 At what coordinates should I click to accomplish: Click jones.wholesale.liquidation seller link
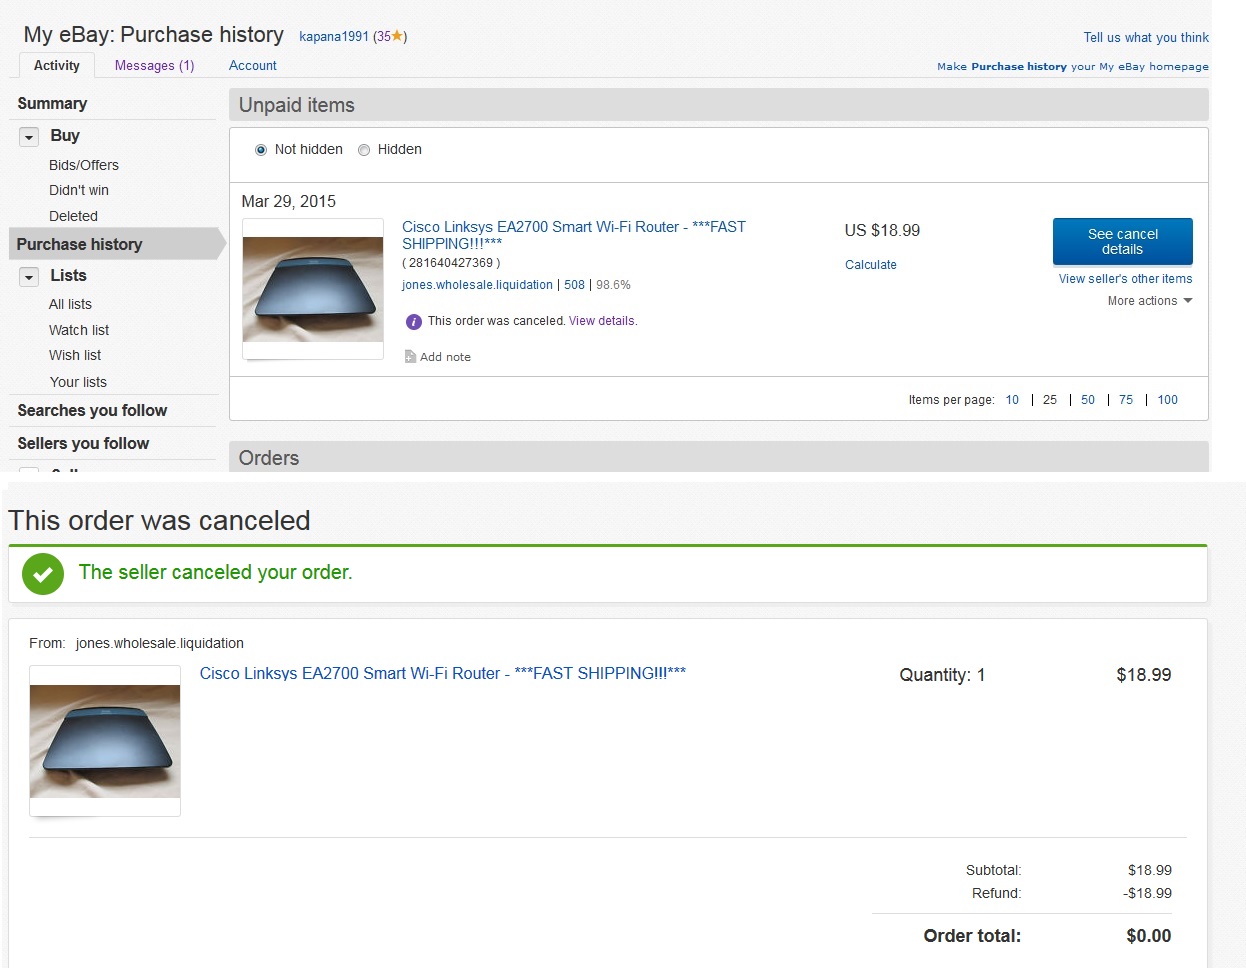pos(477,285)
